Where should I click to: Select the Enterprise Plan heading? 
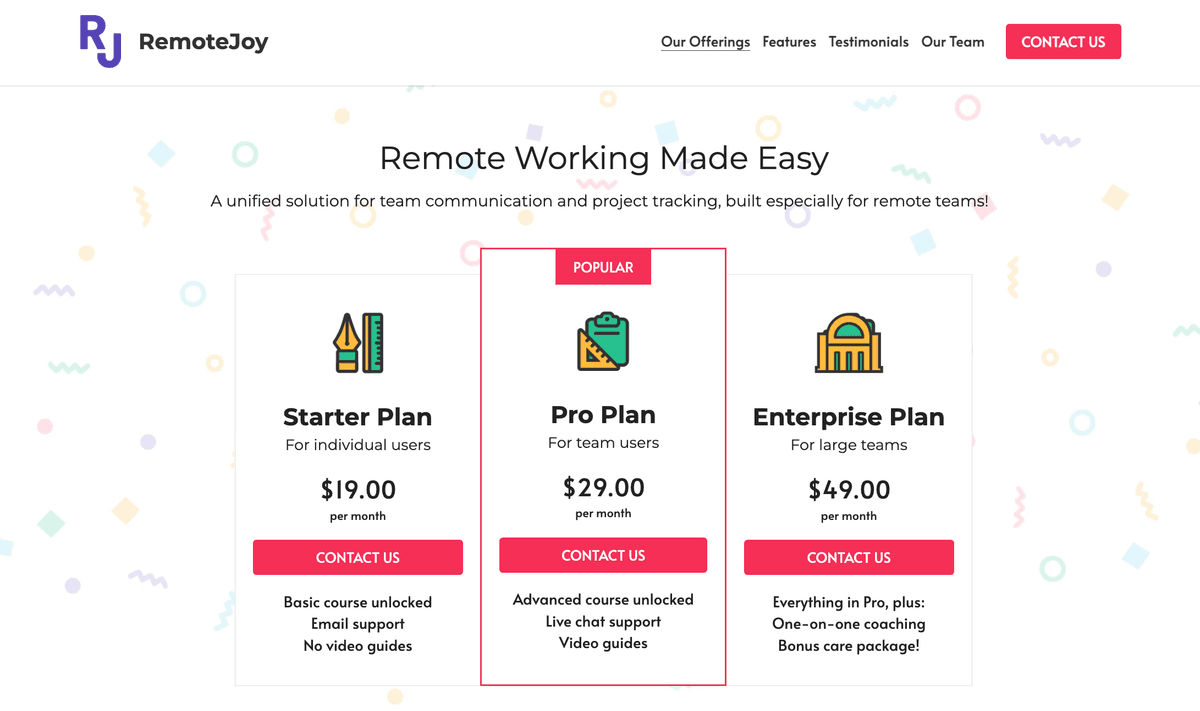tap(849, 417)
